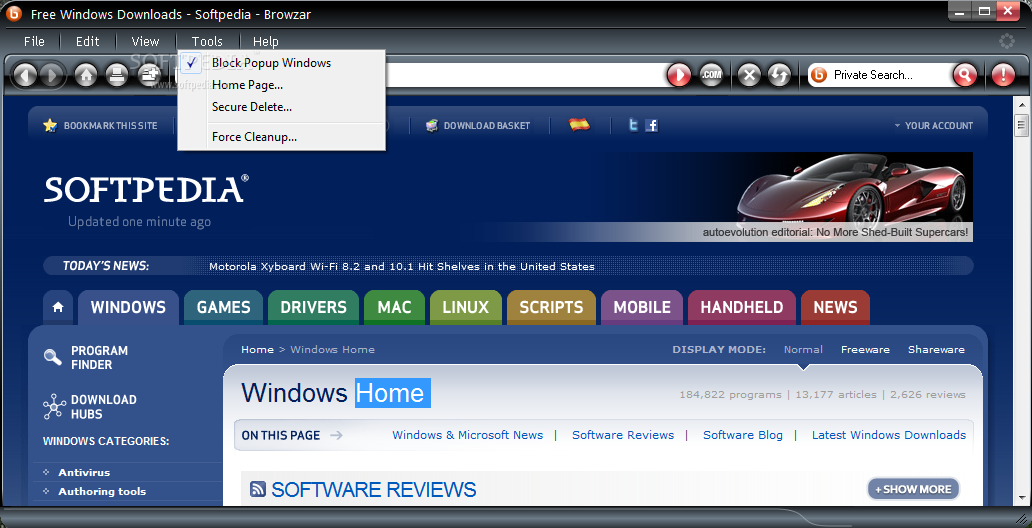Set display mode to Normal

(x=803, y=350)
